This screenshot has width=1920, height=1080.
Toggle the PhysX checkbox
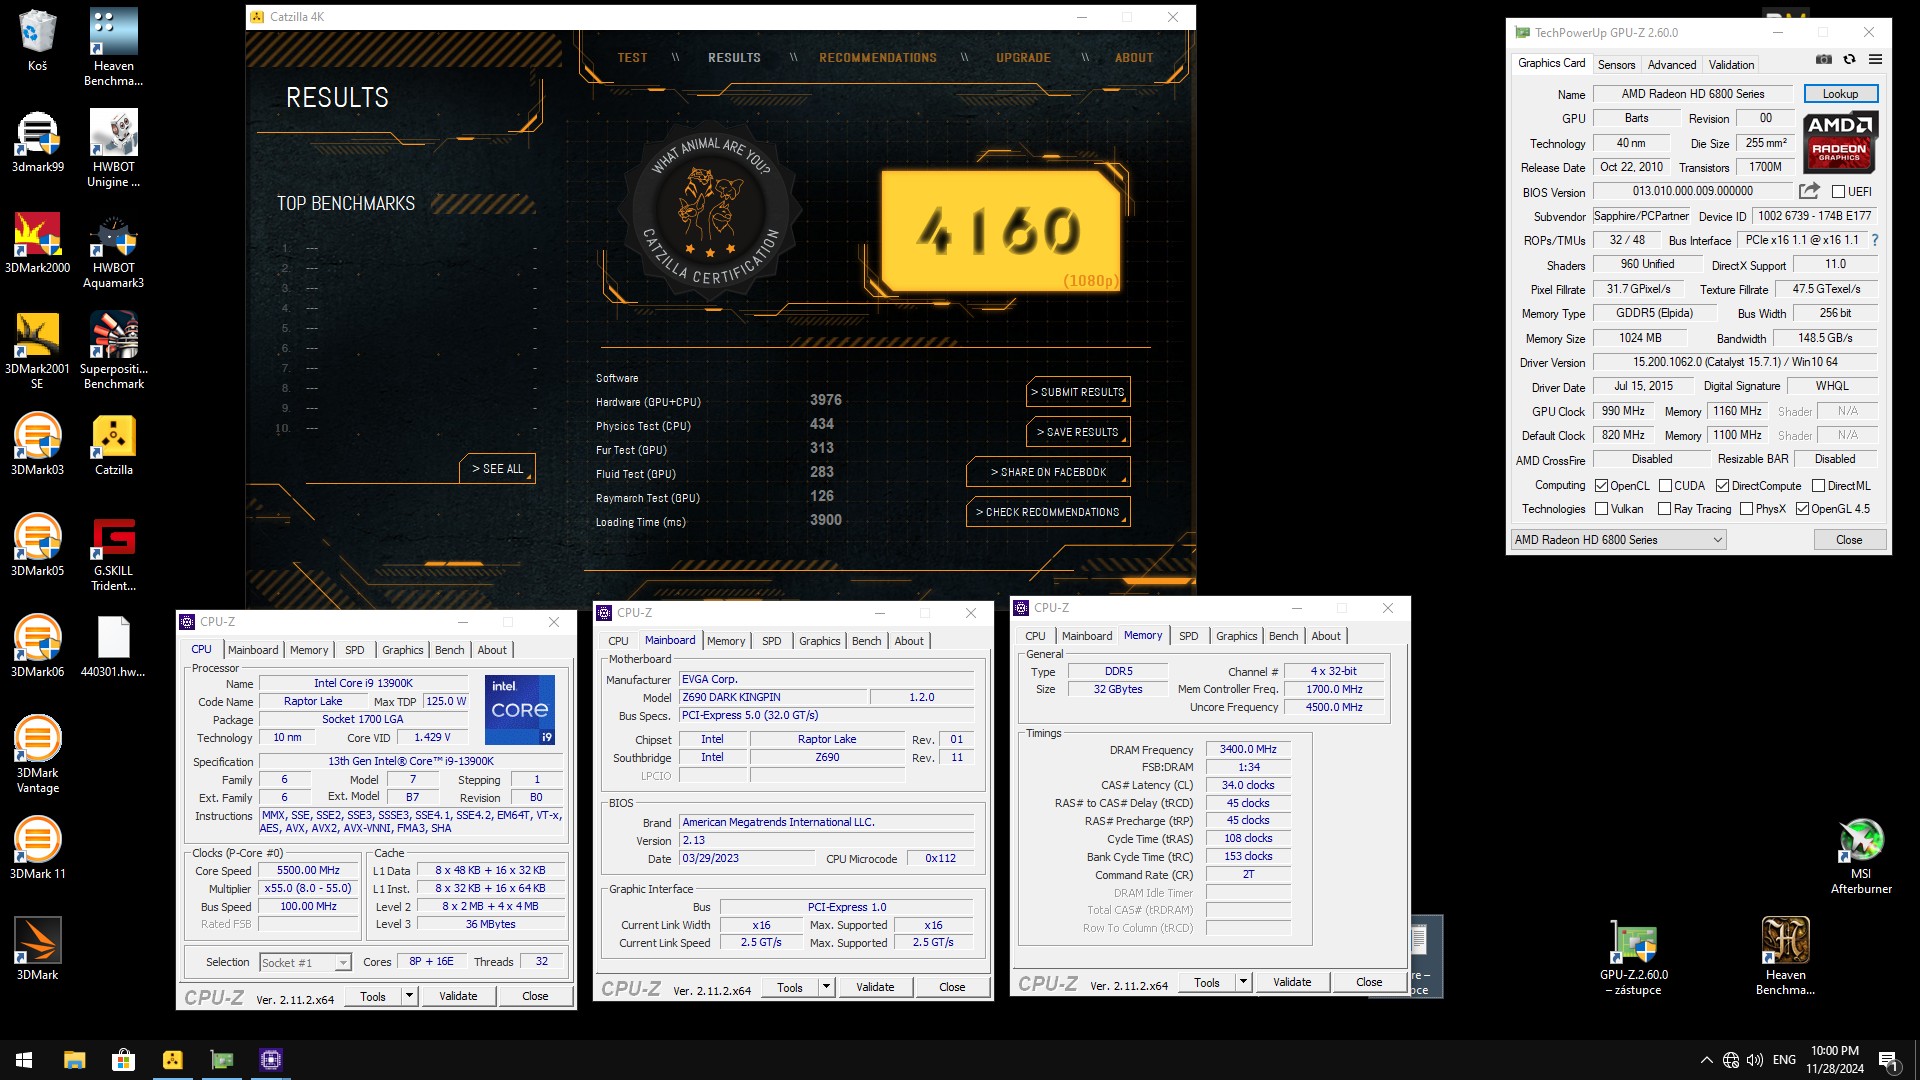[x=1747, y=509]
